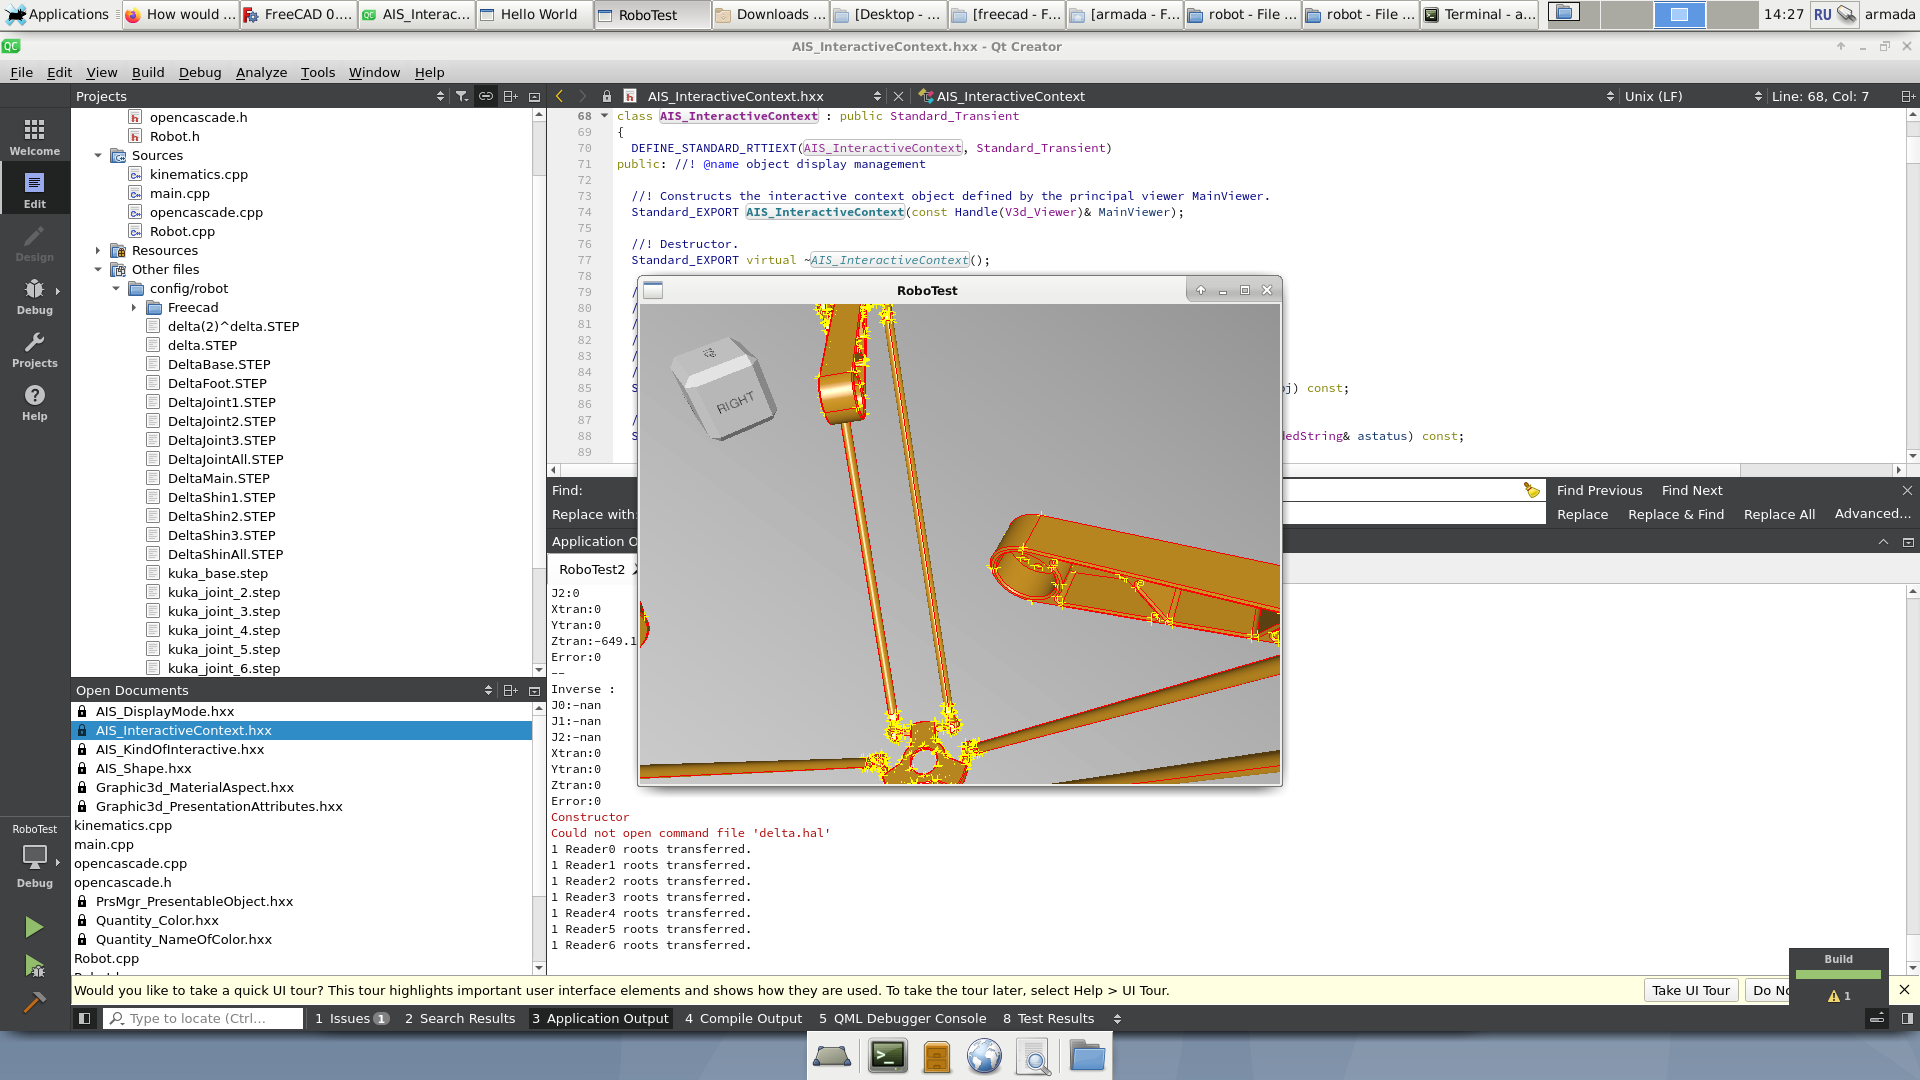This screenshot has width=1920, height=1080.
Task: Collapse the Other files node
Action: 98,269
